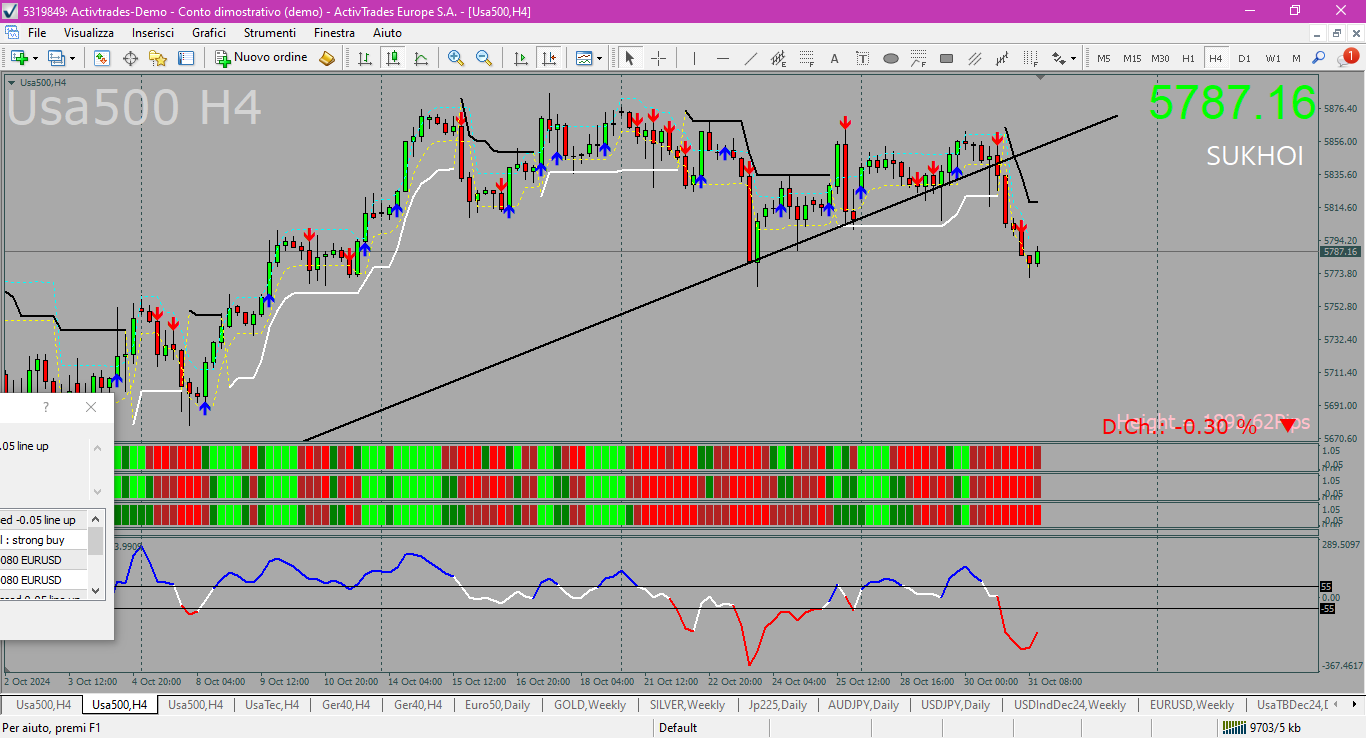Draw a vertical line tool
Image resolution: width=1366 pixels, height=738 pixels.
[x=695, y=58]
